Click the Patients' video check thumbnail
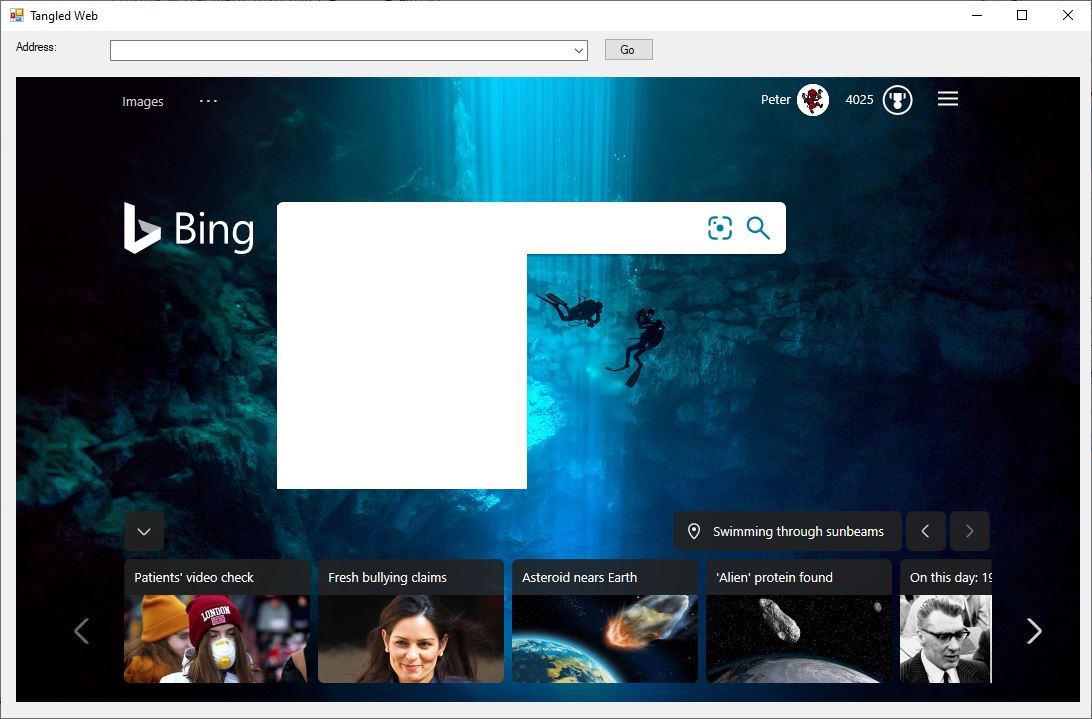This screenshot has width=1092, height=719. click(x=217, y=639)
